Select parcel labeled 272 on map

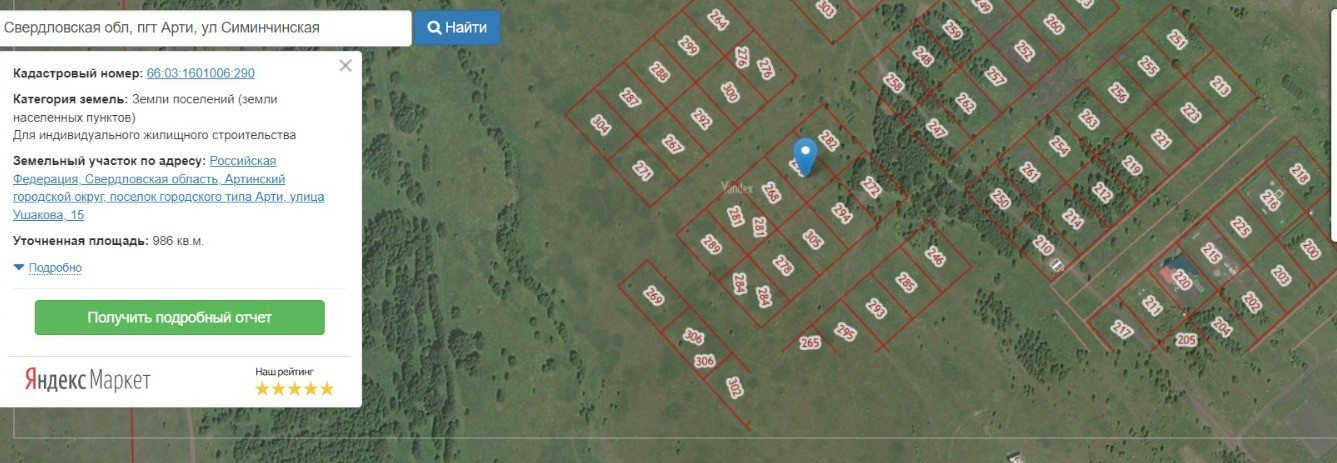(x=871, y=188)
